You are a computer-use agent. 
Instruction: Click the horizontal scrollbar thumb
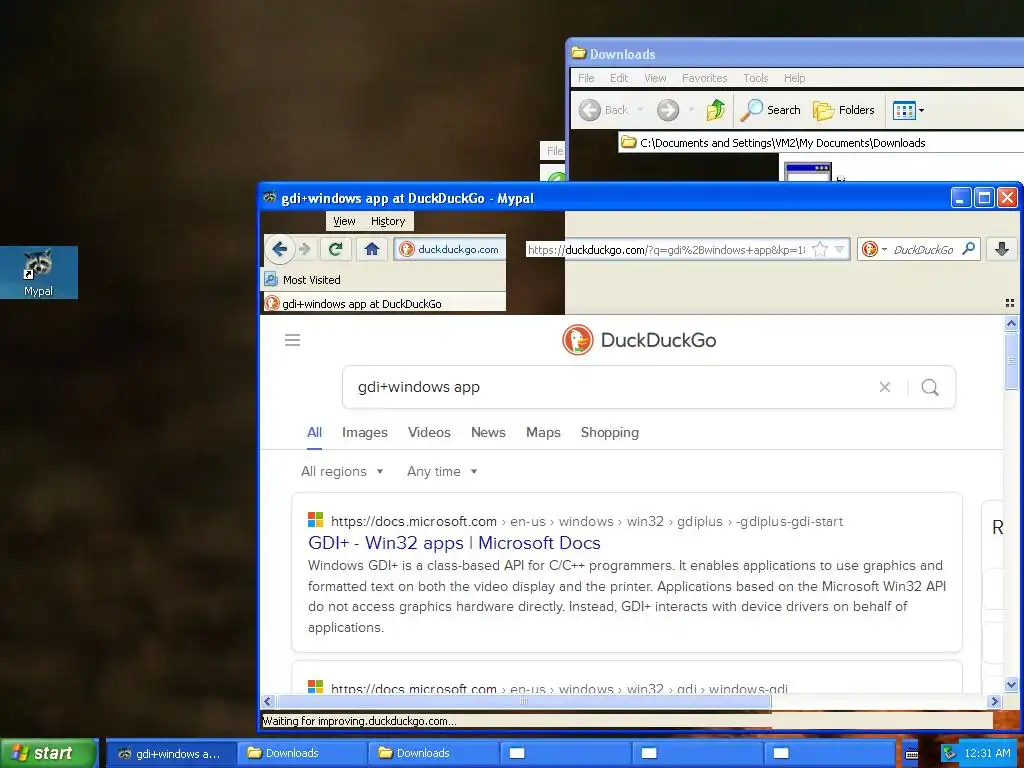coord(524,701)
